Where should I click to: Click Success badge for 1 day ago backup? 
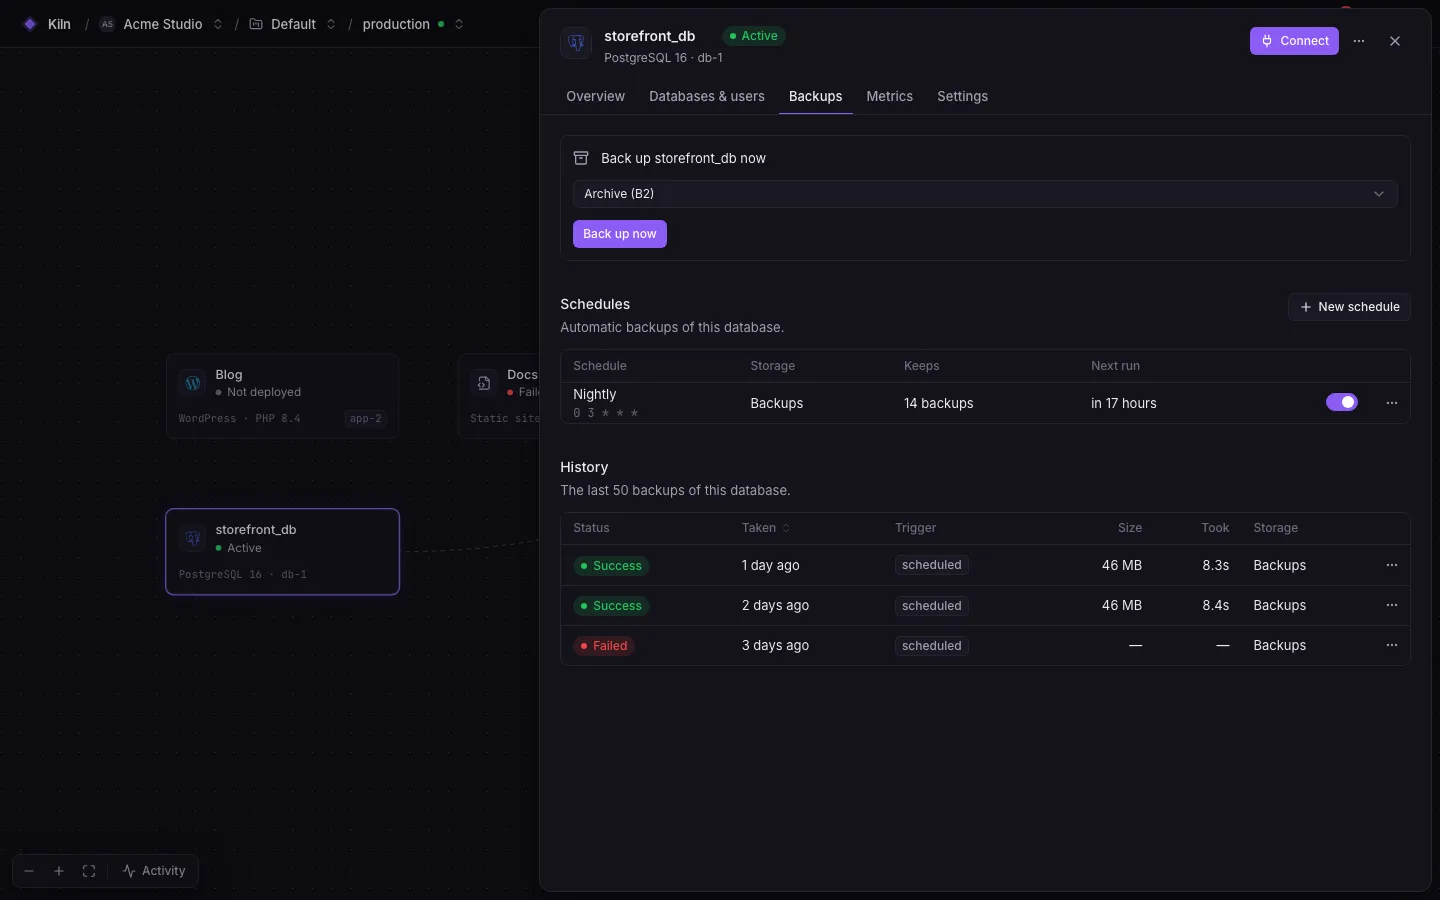611,566
